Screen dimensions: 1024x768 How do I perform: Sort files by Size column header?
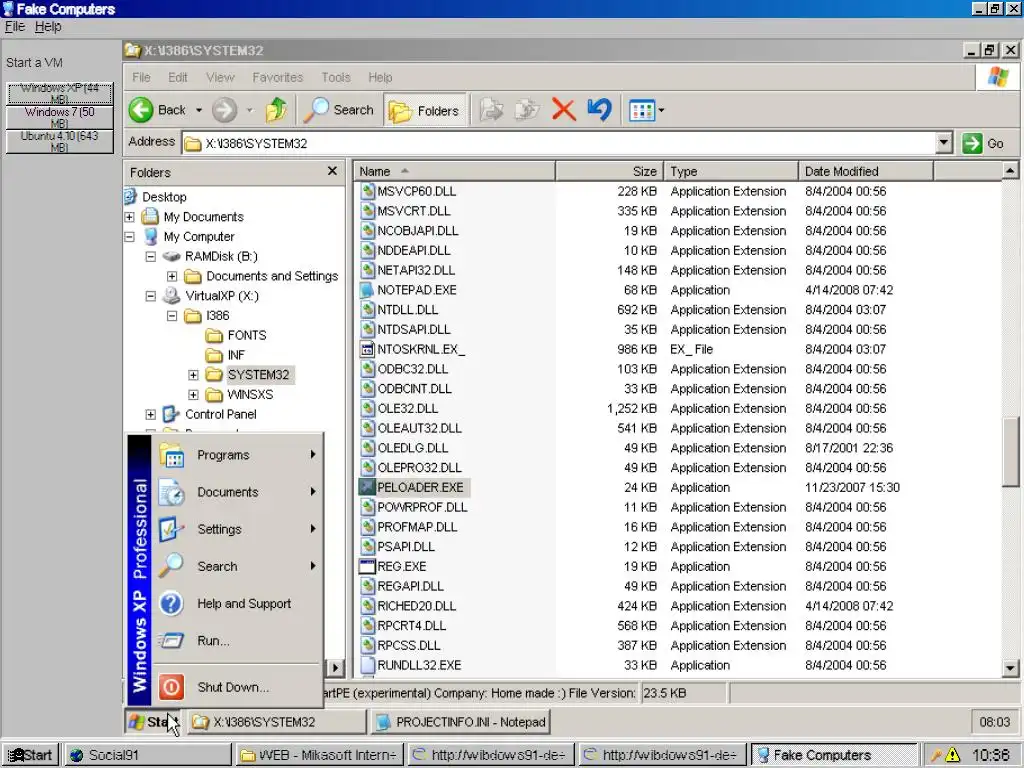[609, 171]
